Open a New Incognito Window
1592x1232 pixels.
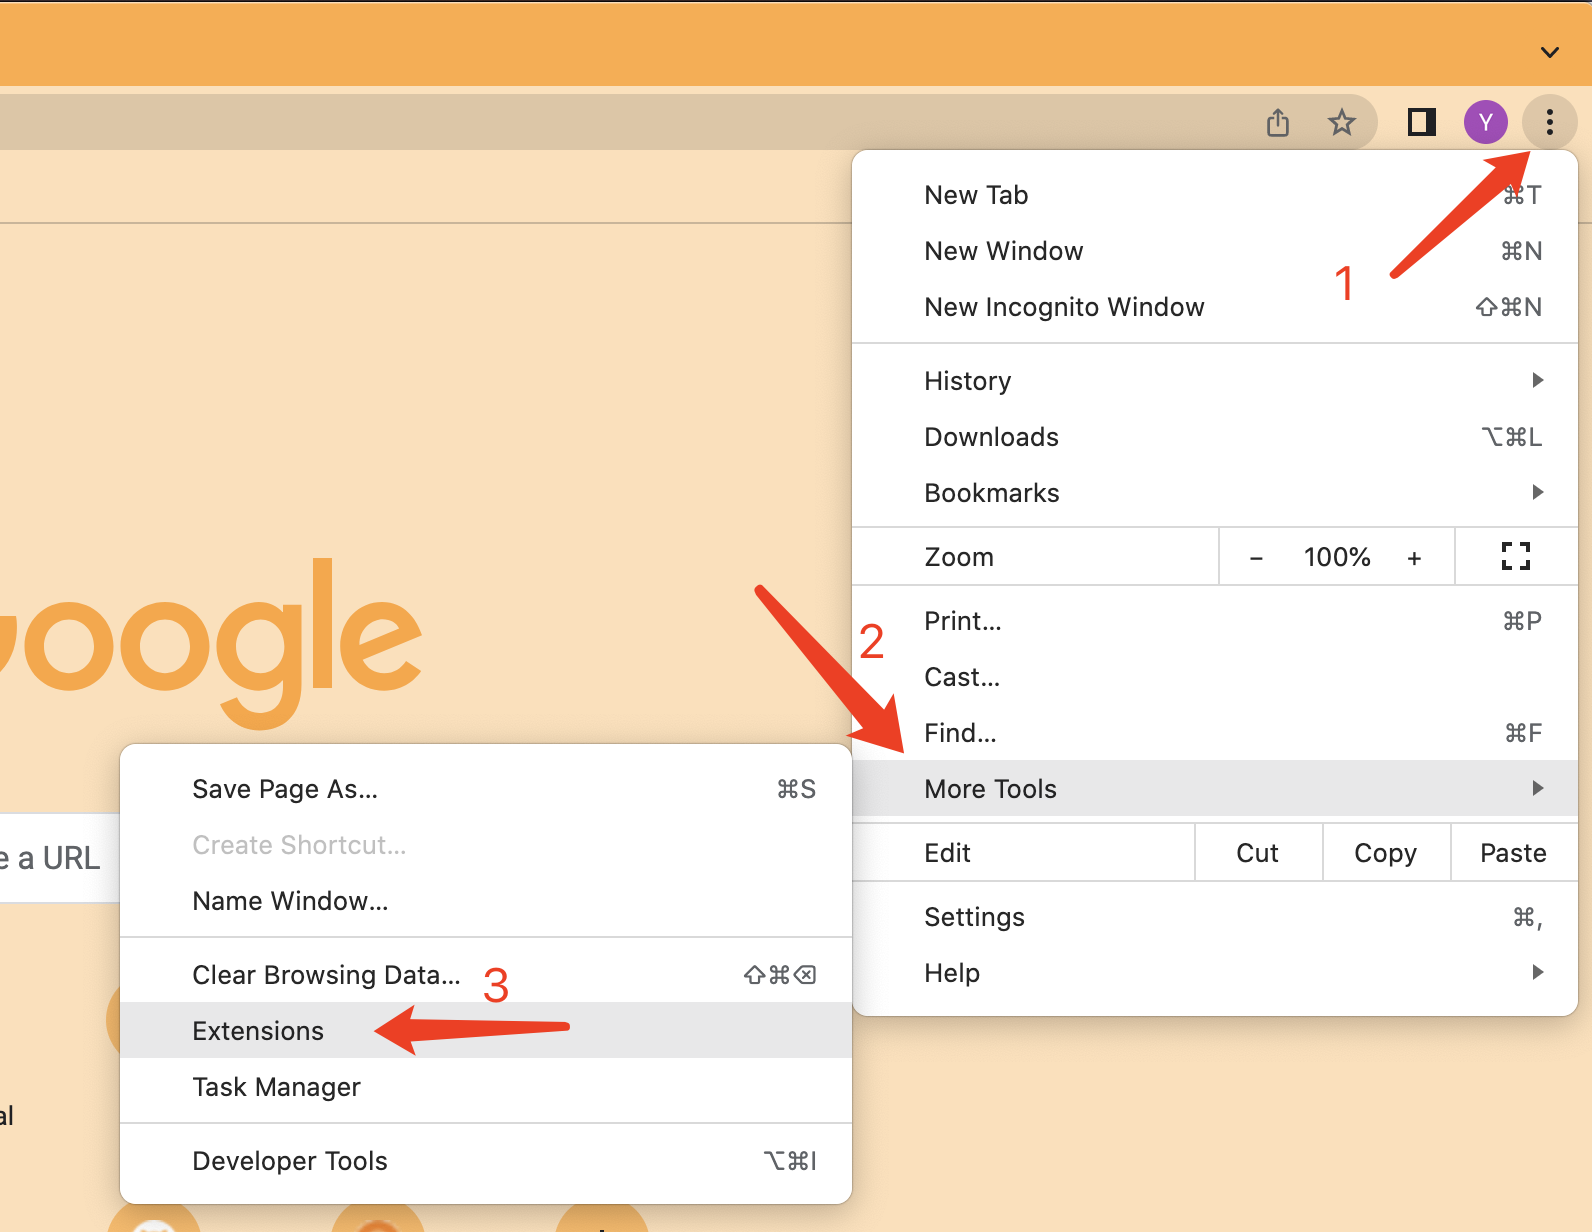(x=1215, y=307)
